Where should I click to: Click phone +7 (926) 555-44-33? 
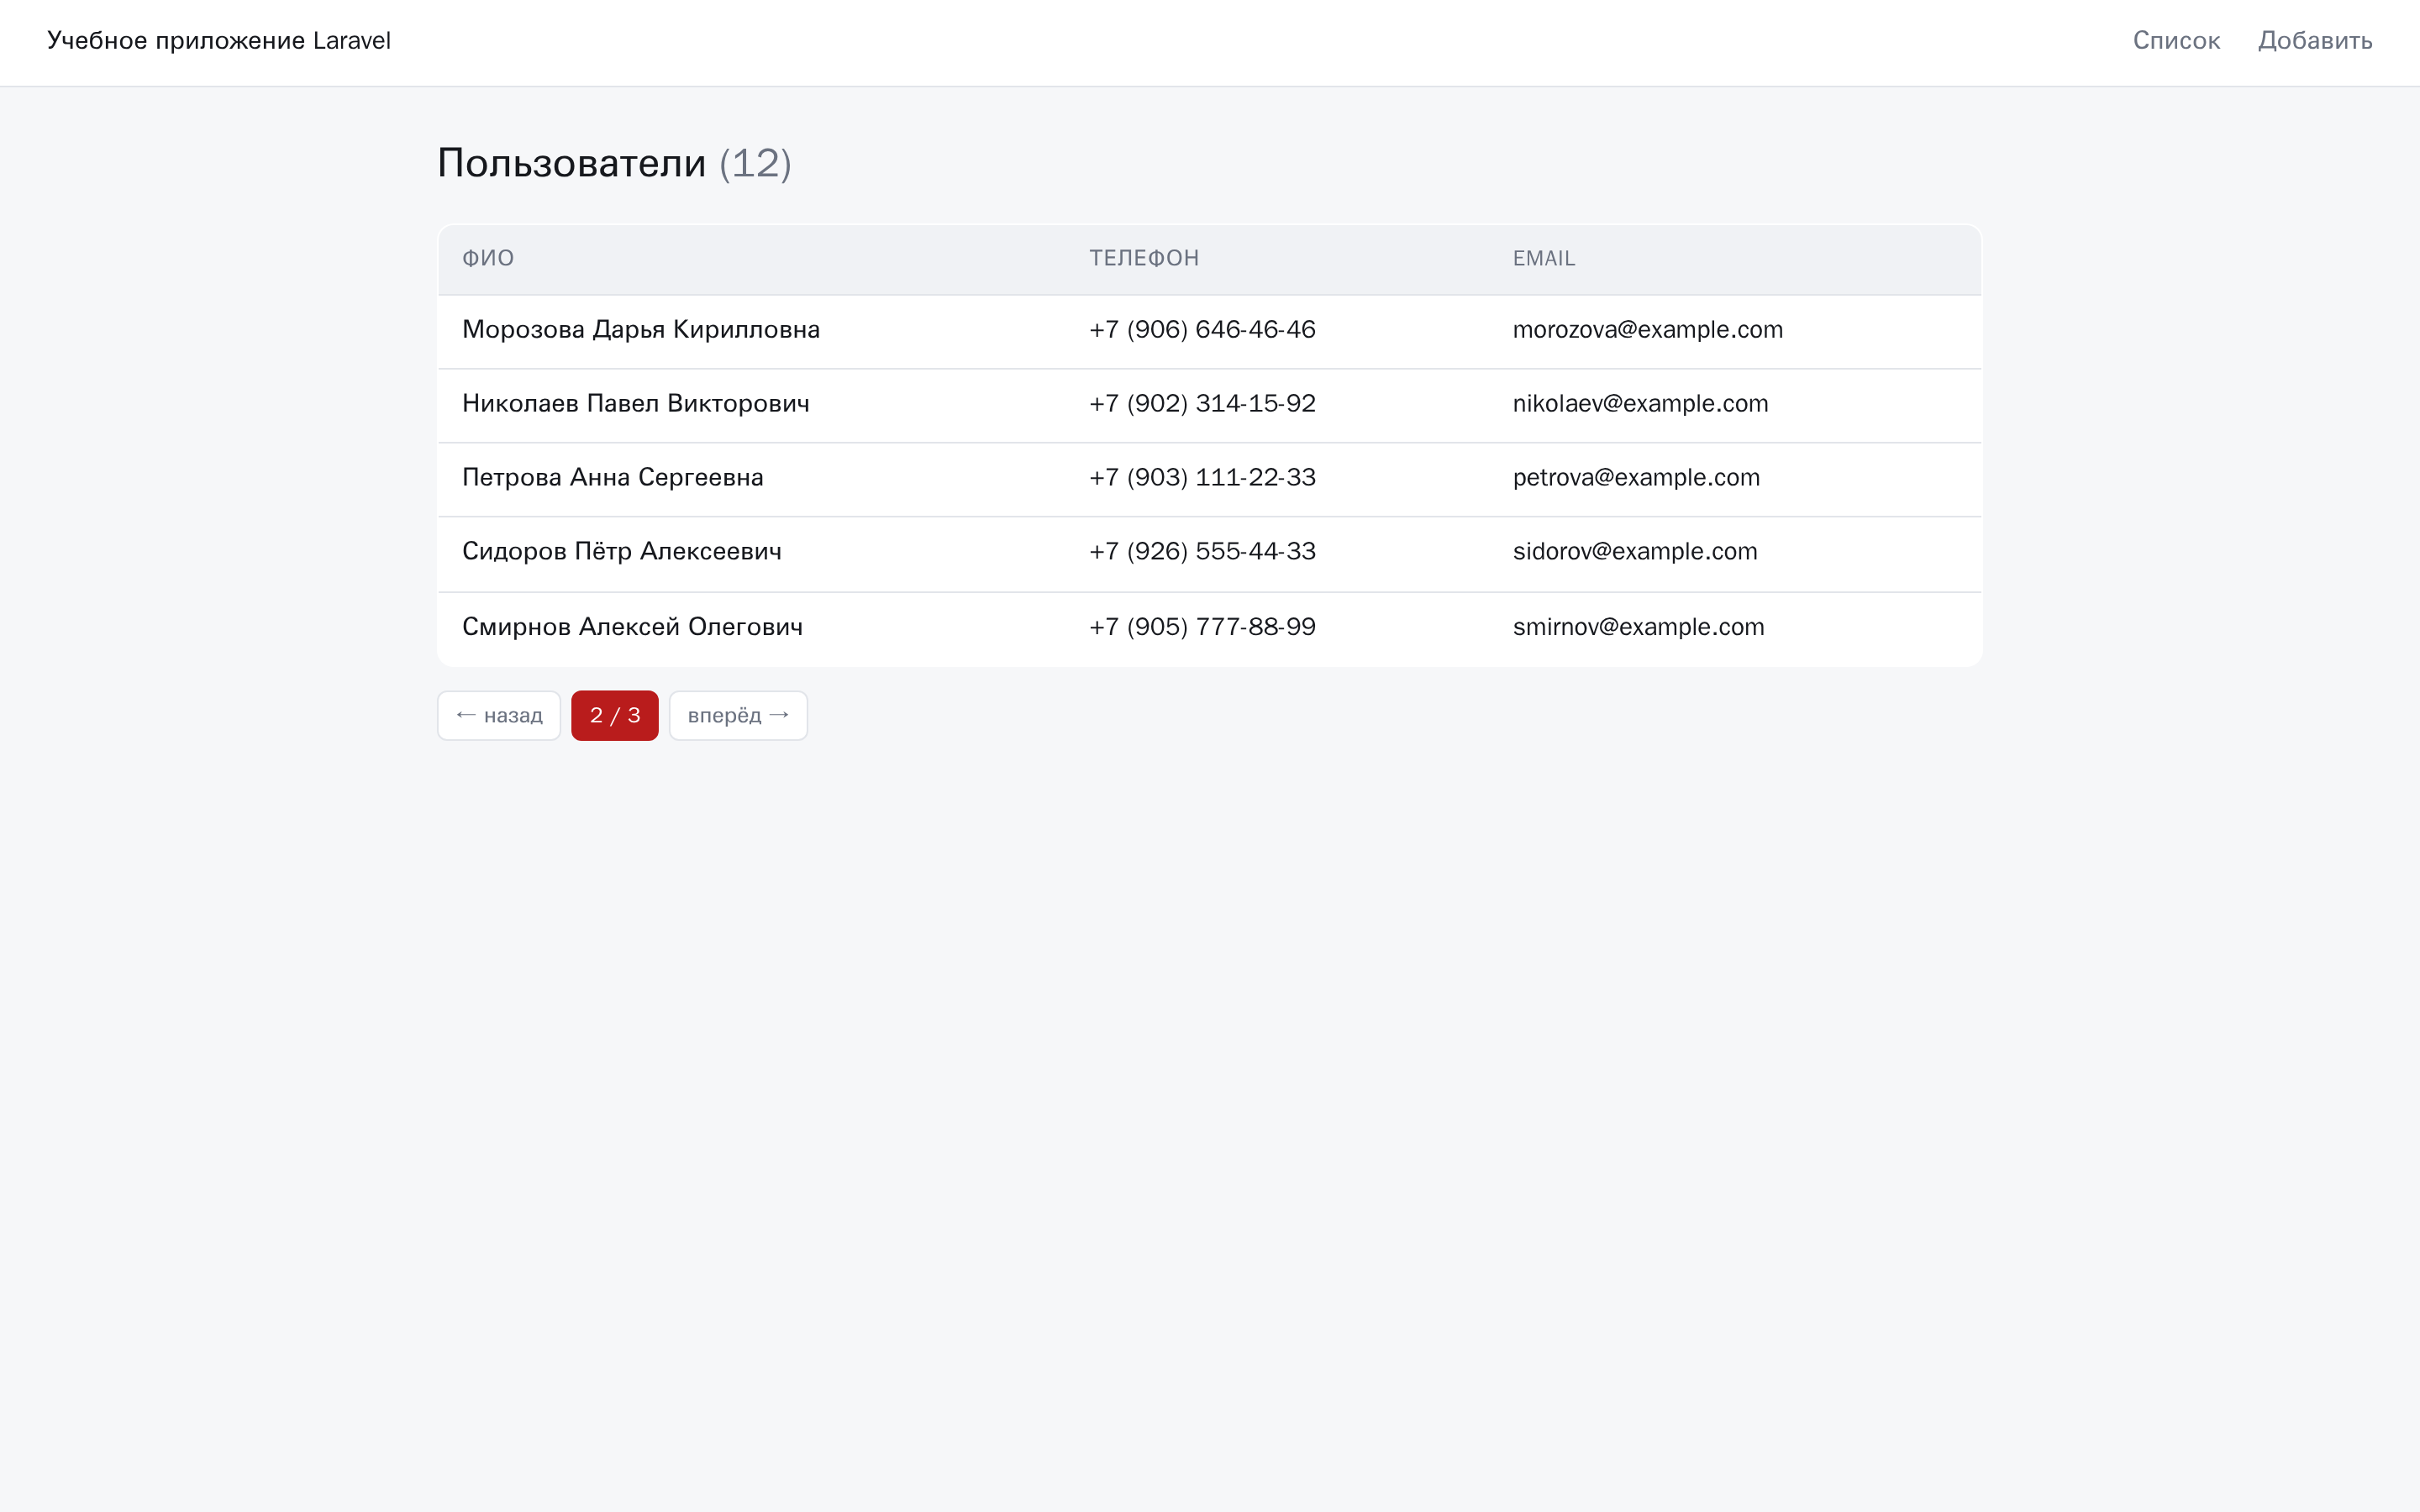tap(1202, 552)
